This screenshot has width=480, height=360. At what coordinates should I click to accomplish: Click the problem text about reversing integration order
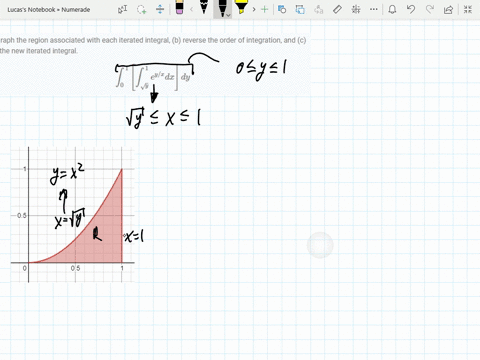pos(153,45)
